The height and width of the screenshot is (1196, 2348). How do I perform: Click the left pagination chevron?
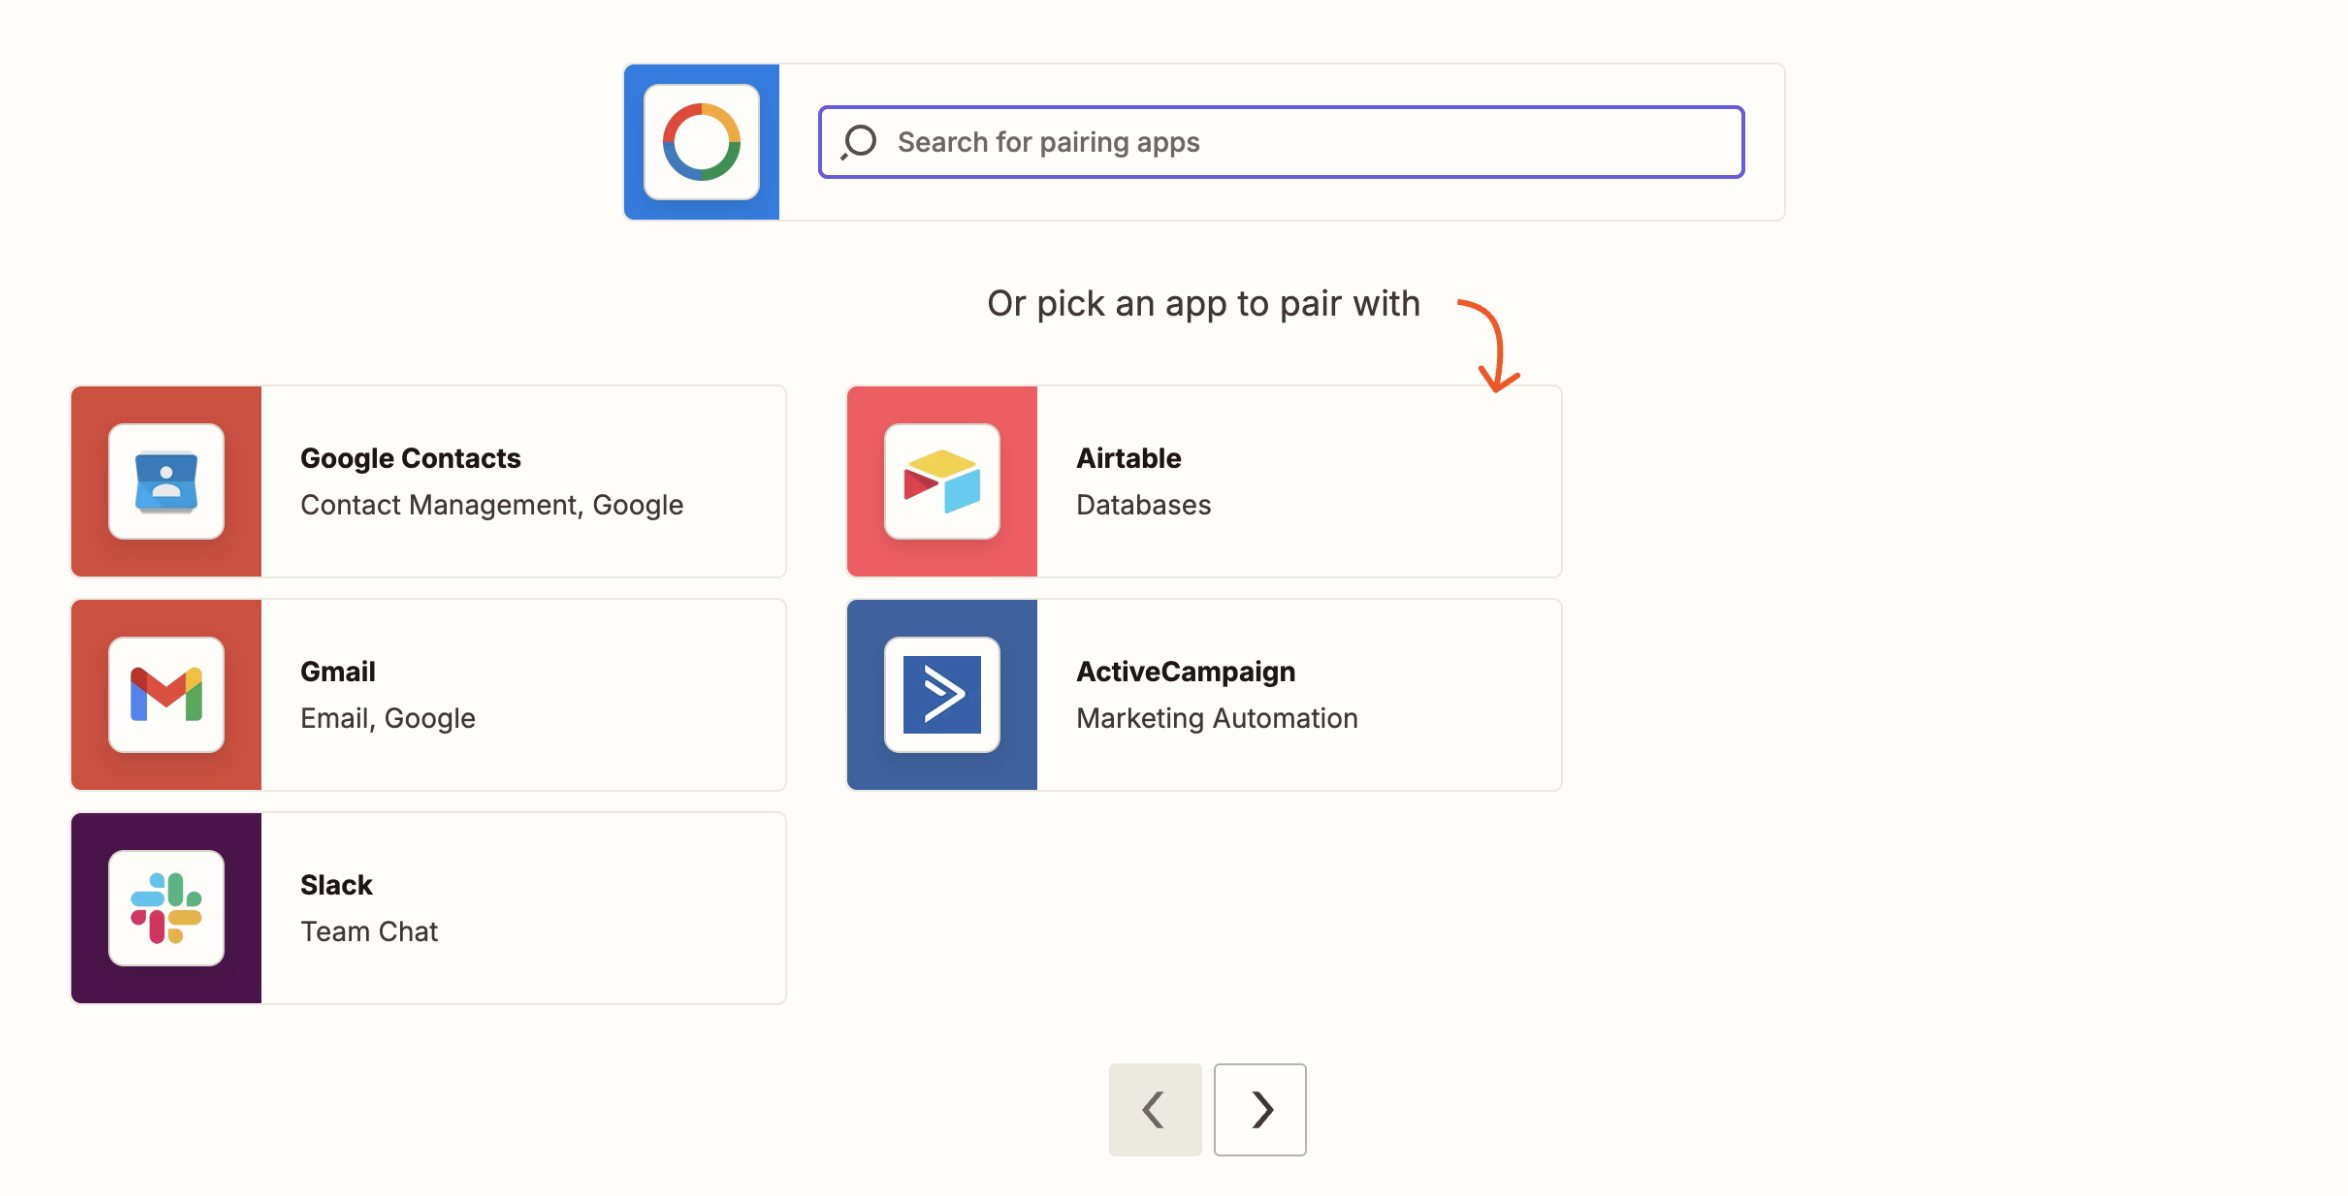tap(1155, 1109)
